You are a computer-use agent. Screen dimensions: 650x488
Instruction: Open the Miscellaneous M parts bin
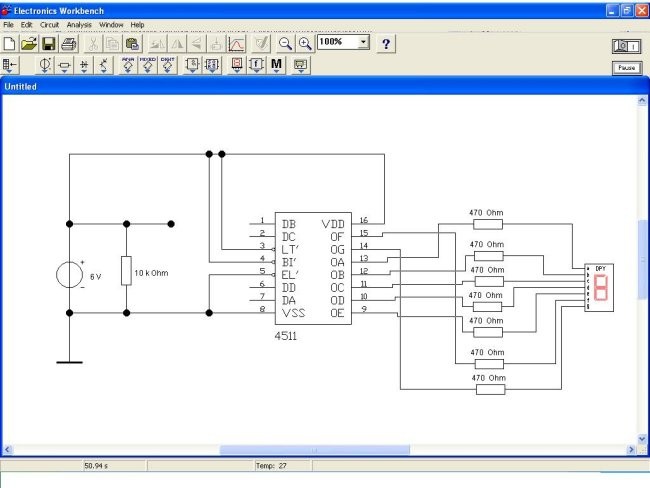pyautogui.click(x=276, y=65)
